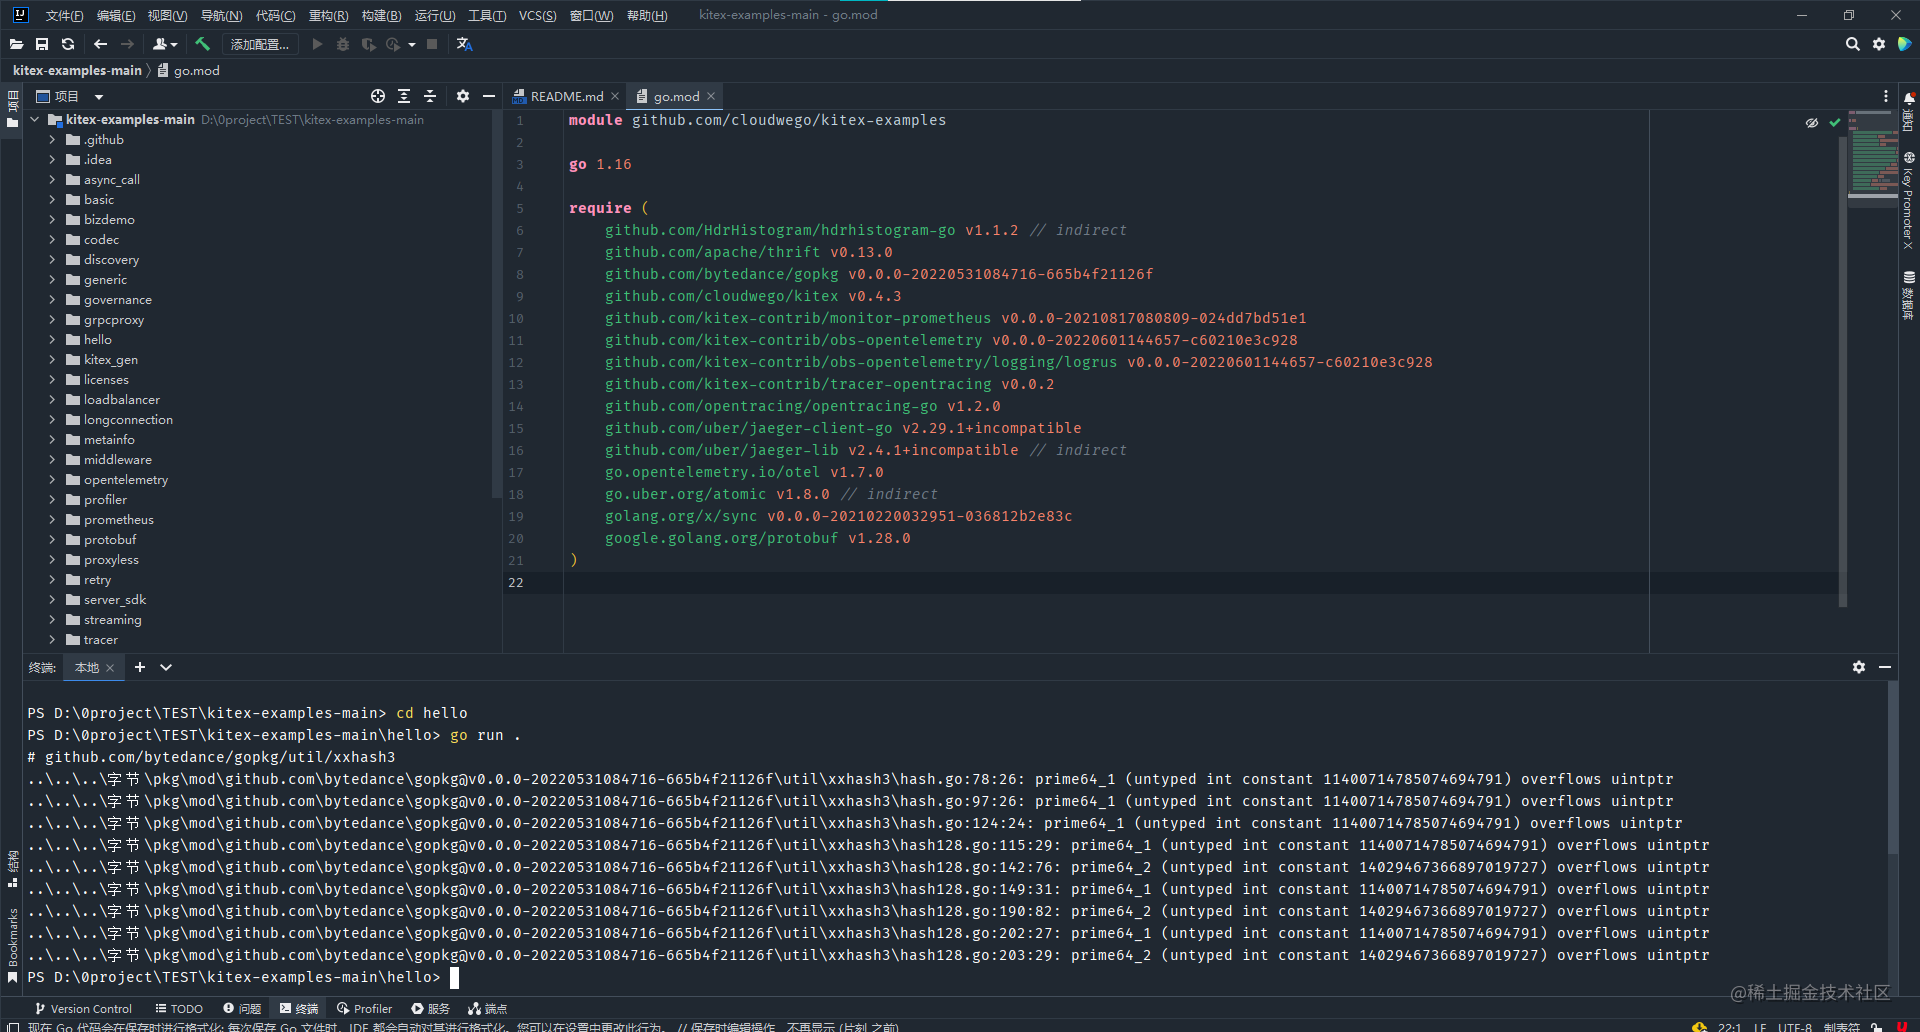Open the 服务 tool window
The image size is (1920, 1032).
[431, 1008]
